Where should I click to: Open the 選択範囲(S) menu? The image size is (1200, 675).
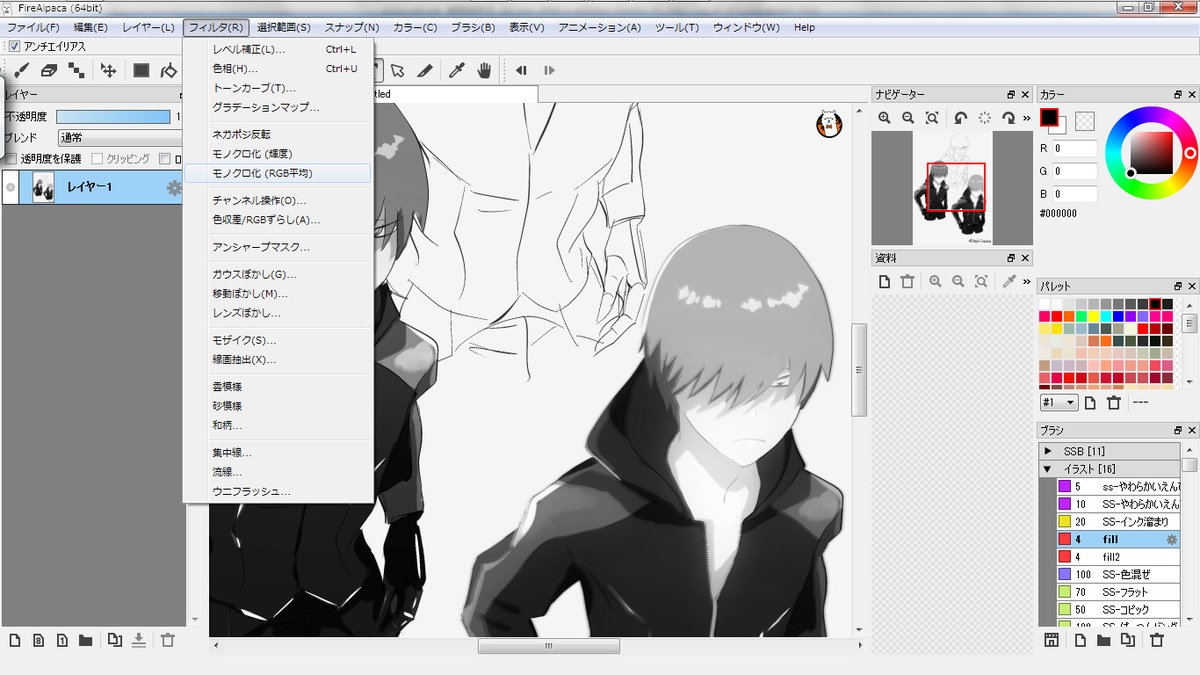pos(283,27)
